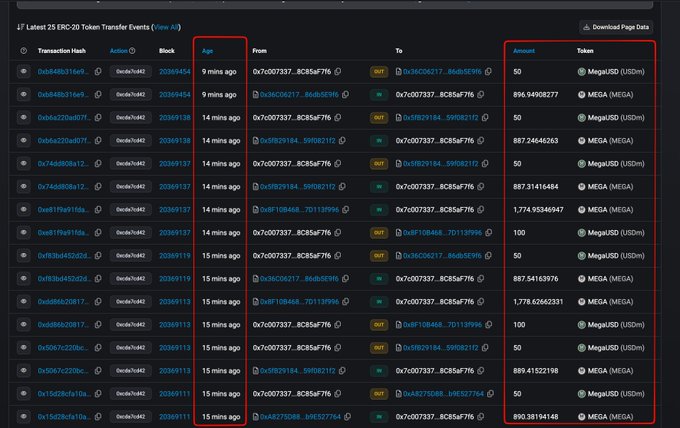680x428 pixels.
Task: Open block 20369454 in the 896.94908277 row
Action: coord(175,95)
